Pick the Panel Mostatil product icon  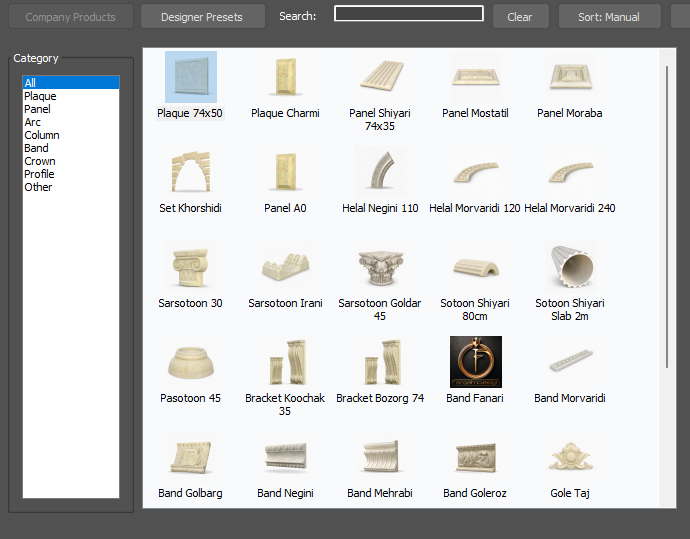pyautogui.click(x=476, y=77)
